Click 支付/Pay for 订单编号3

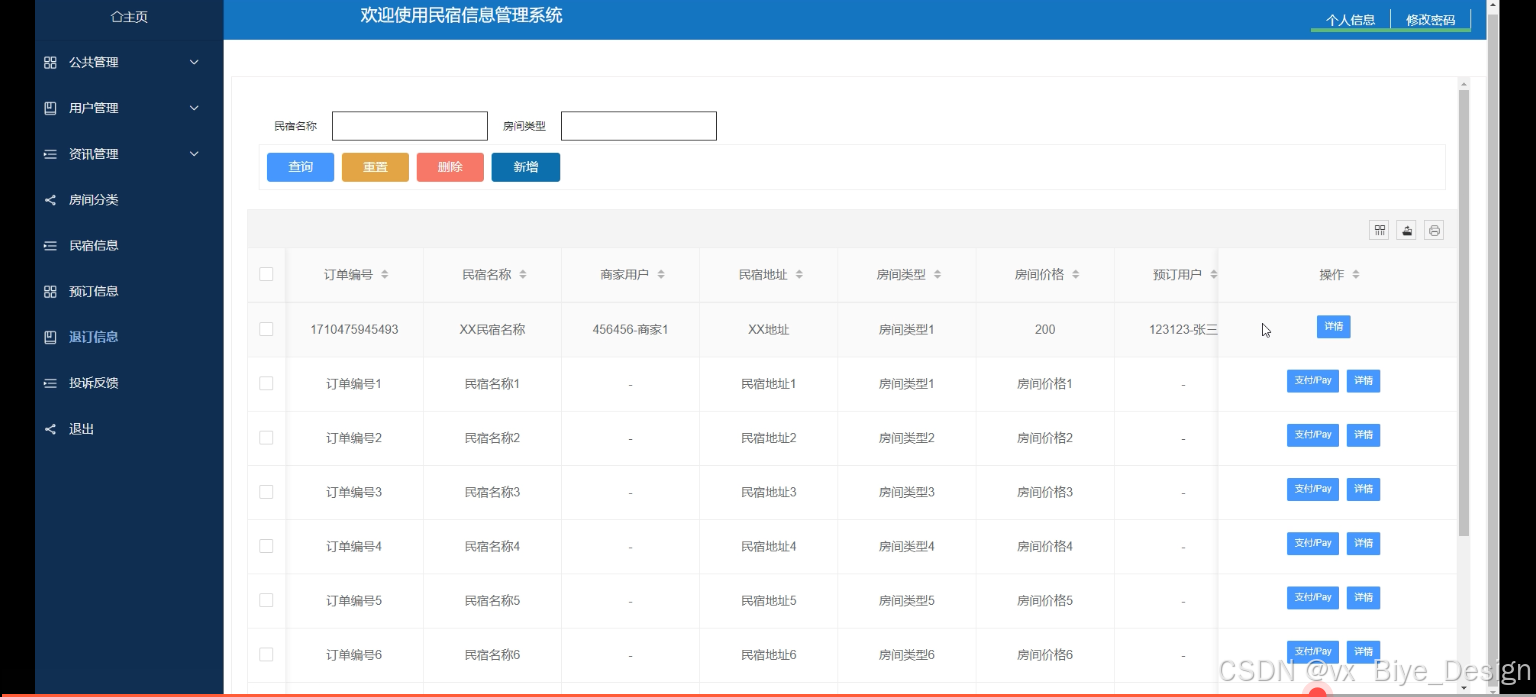click(1312, 489)
